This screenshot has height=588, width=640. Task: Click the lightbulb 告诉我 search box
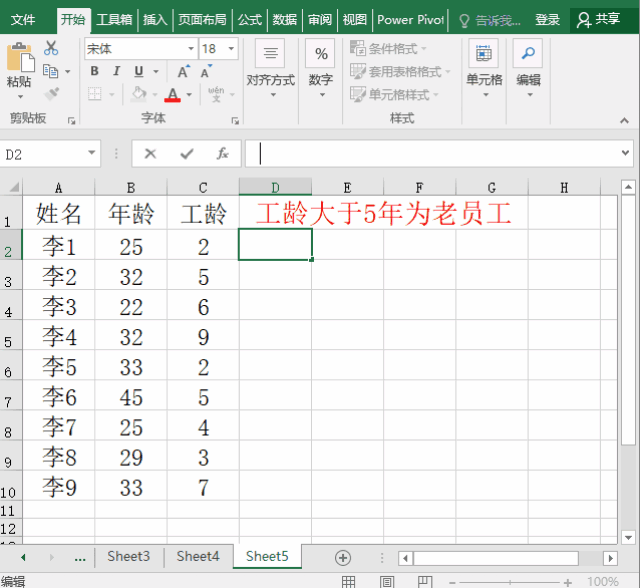pyautogui.click(x=490, y=20)
